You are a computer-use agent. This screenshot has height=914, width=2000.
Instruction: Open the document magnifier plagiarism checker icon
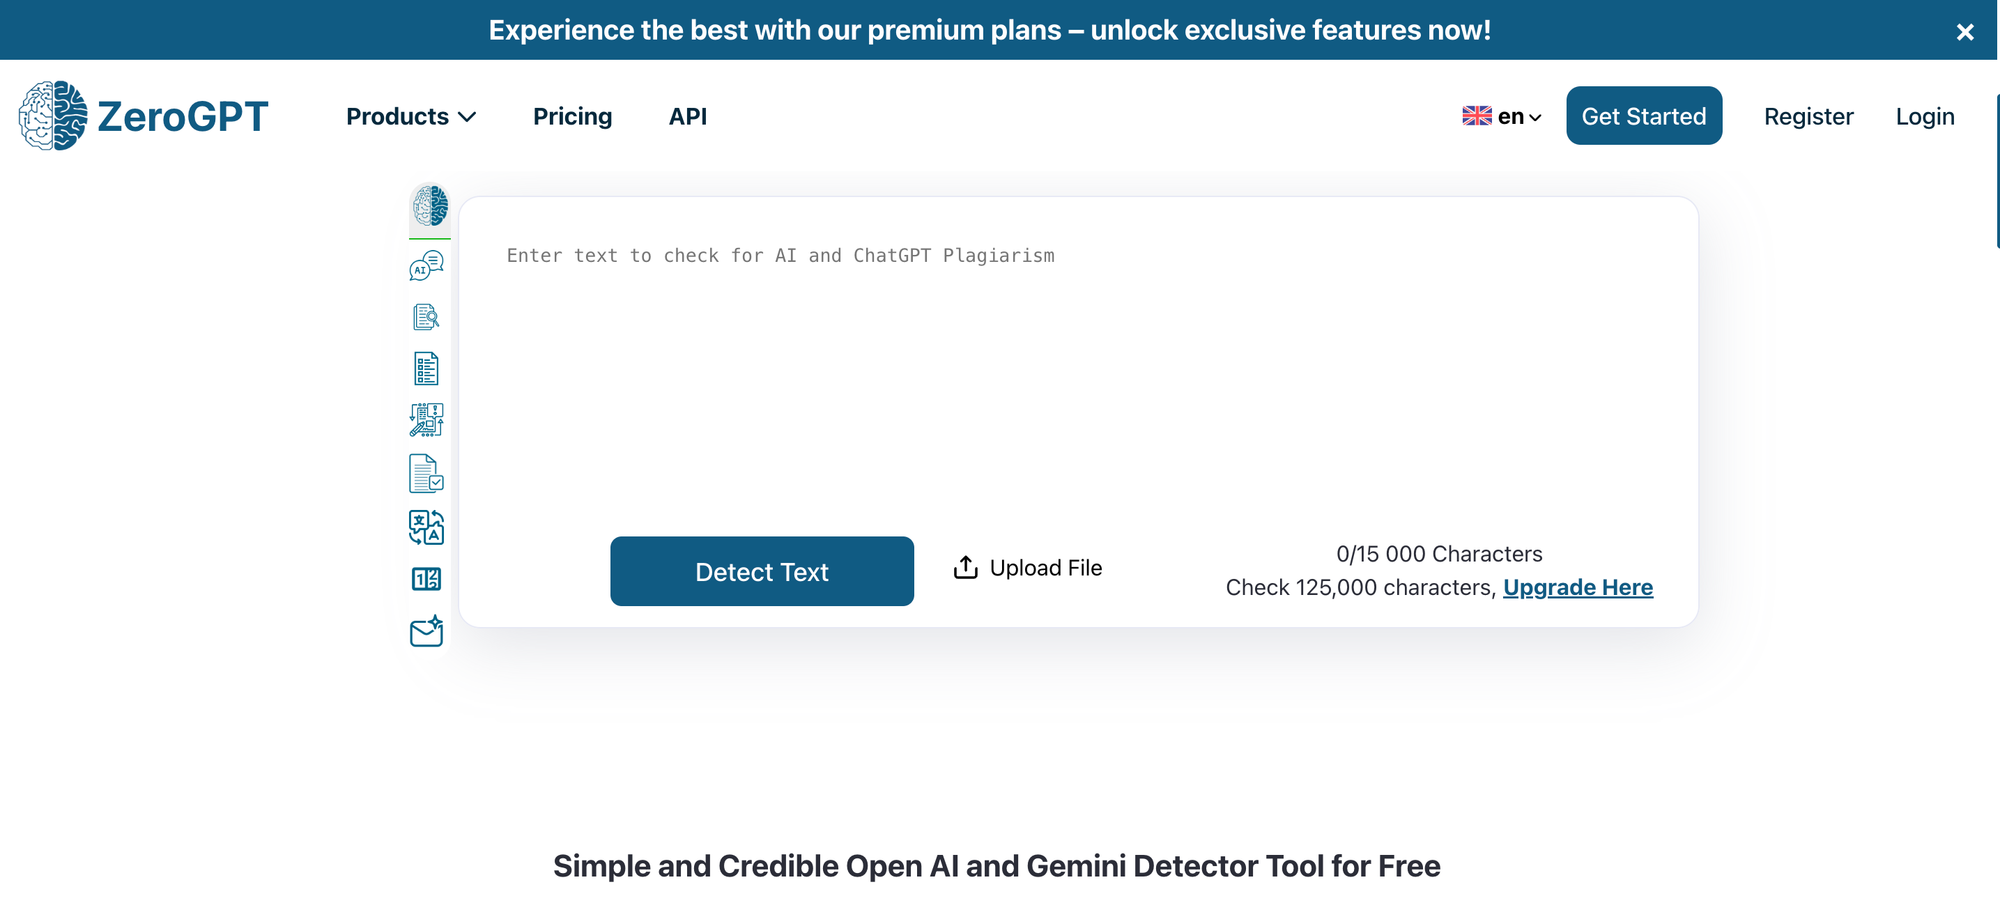coord(426,317)
